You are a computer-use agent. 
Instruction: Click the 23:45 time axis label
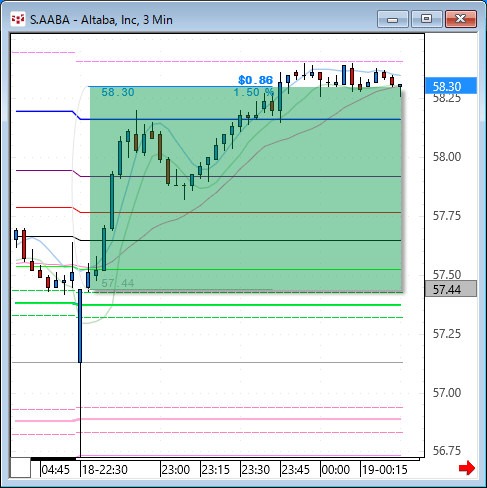[x=296, y=470]
